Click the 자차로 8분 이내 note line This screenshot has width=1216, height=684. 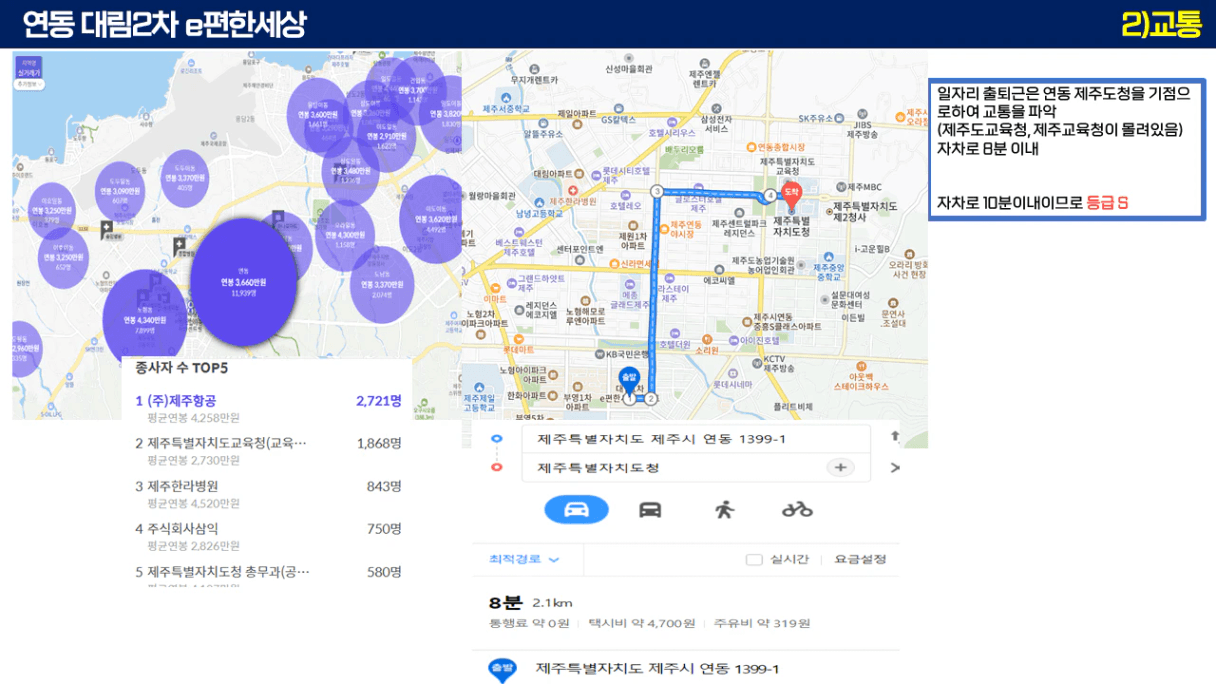click(x=988, y=149)
